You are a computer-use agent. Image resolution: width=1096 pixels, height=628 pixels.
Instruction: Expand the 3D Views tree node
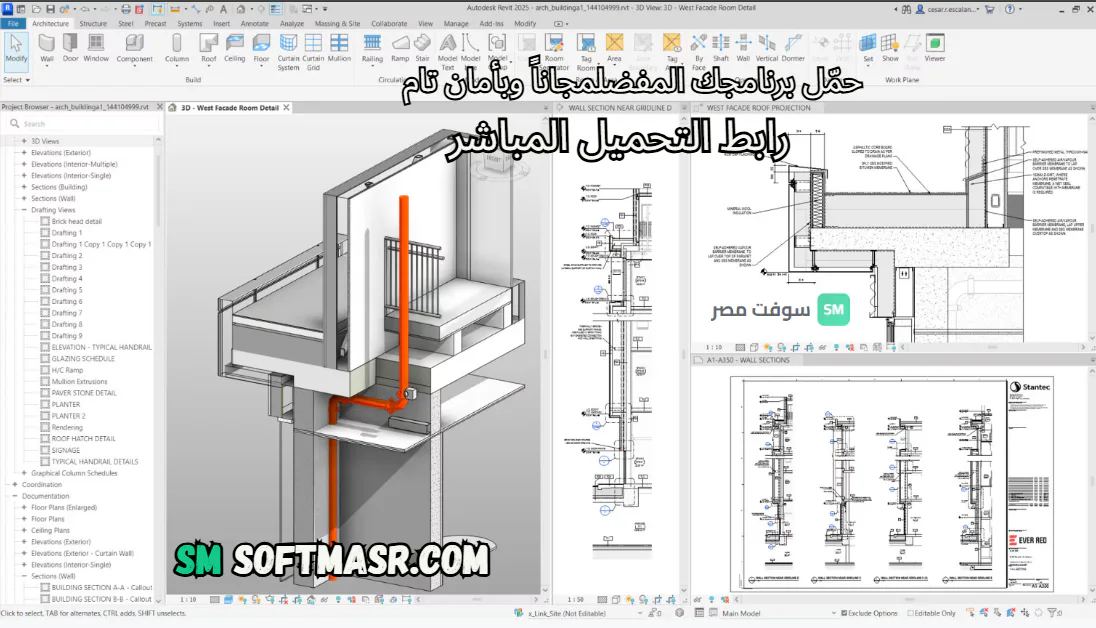tap(24, 141)
